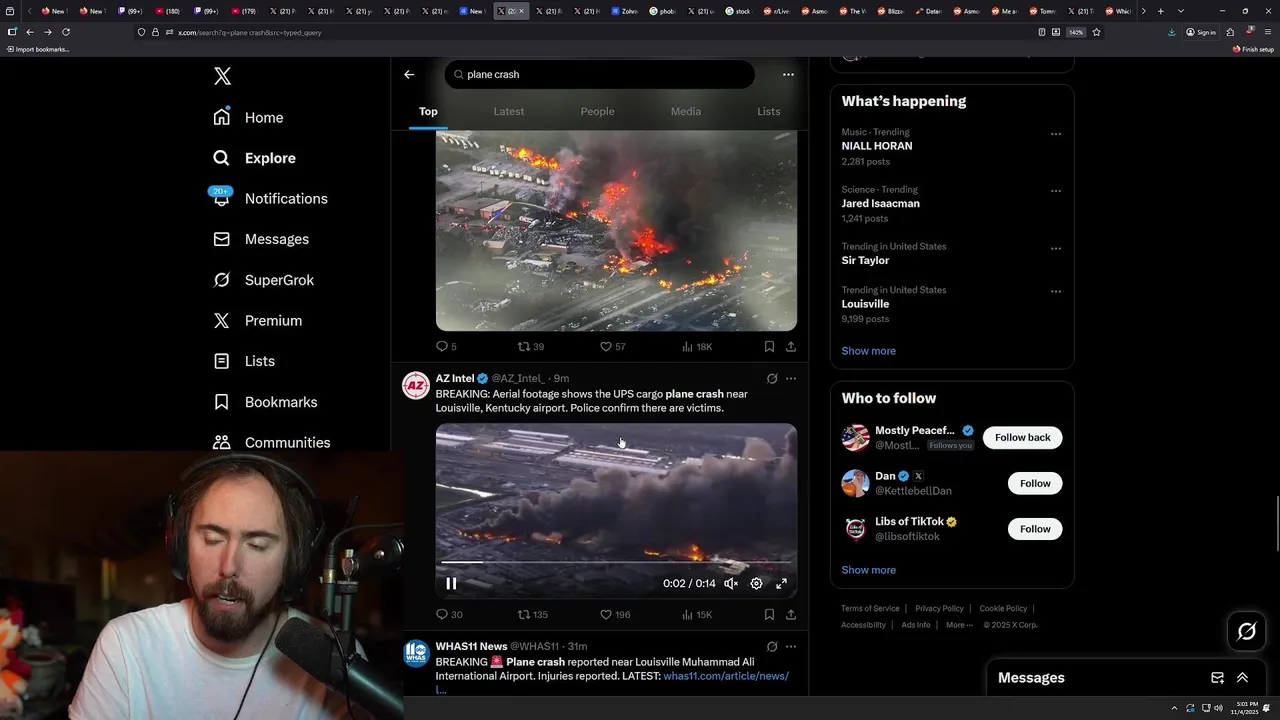Show more in What's happening
Screen dimensions: 1280x720
pyautogui.click(x=868, y=351)
